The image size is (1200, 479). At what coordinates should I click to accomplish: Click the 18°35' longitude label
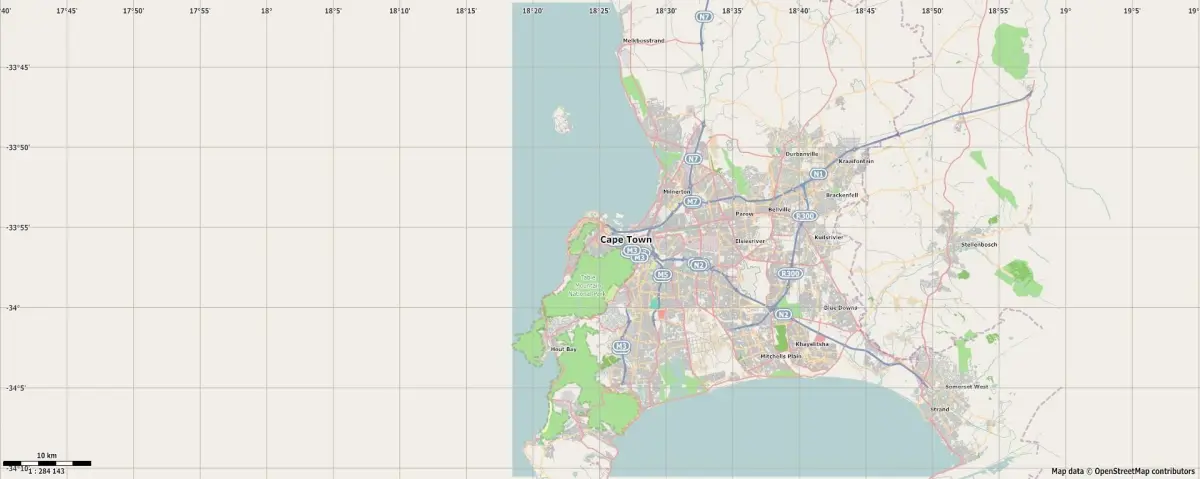732,10
